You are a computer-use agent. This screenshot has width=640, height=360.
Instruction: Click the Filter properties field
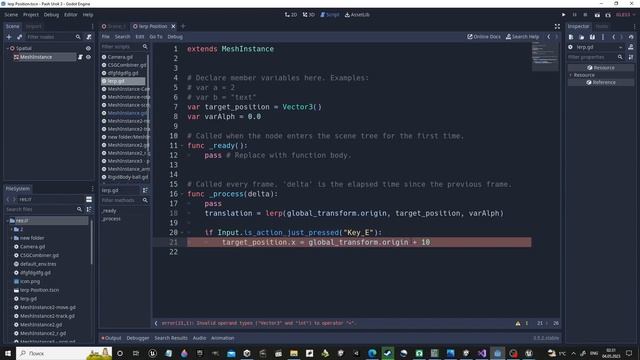point(596,57)
